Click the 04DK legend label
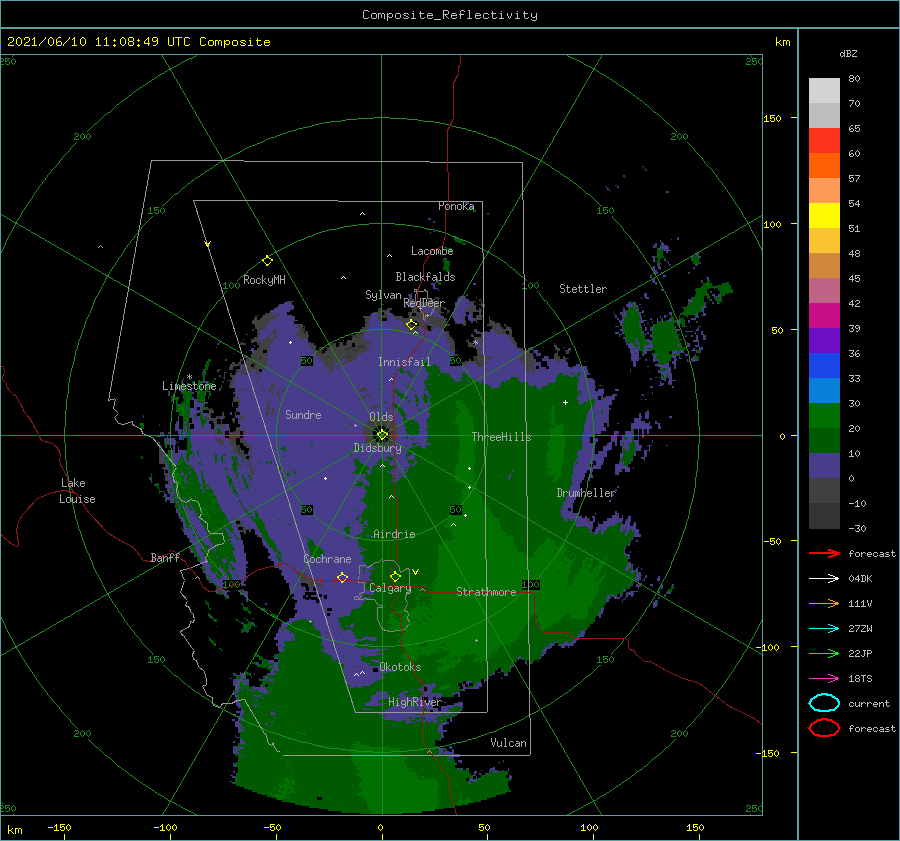Image resolution: width=900 pixels, height=841 pixels. (860, 578)
